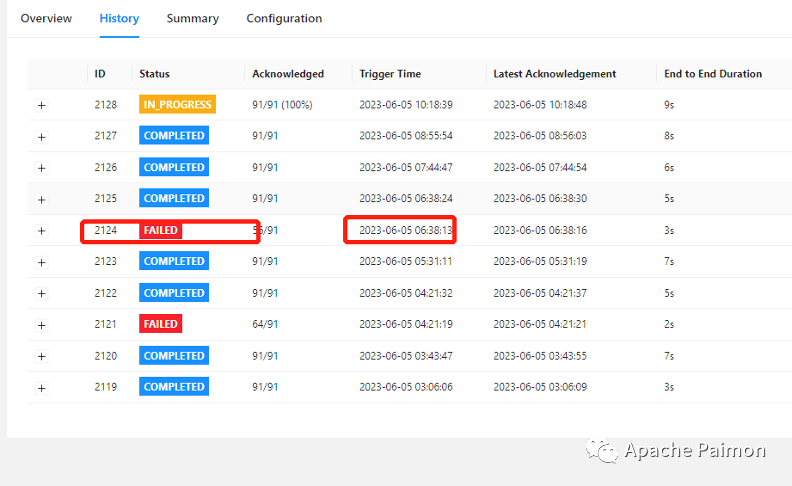Viewport: 792px width, 486px height.
Task: Click trigger time 2023-06-05 04:21:19
Action: [406, 324]
